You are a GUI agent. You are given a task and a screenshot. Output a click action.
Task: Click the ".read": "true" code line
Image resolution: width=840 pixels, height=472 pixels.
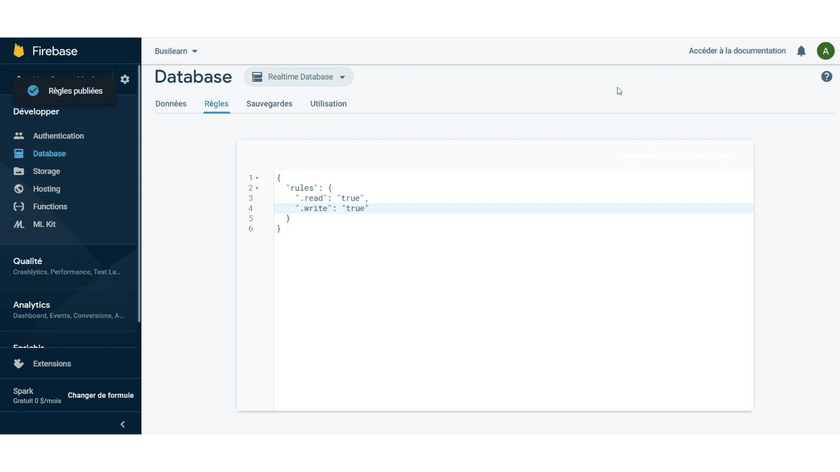click(x=332, y=198)
